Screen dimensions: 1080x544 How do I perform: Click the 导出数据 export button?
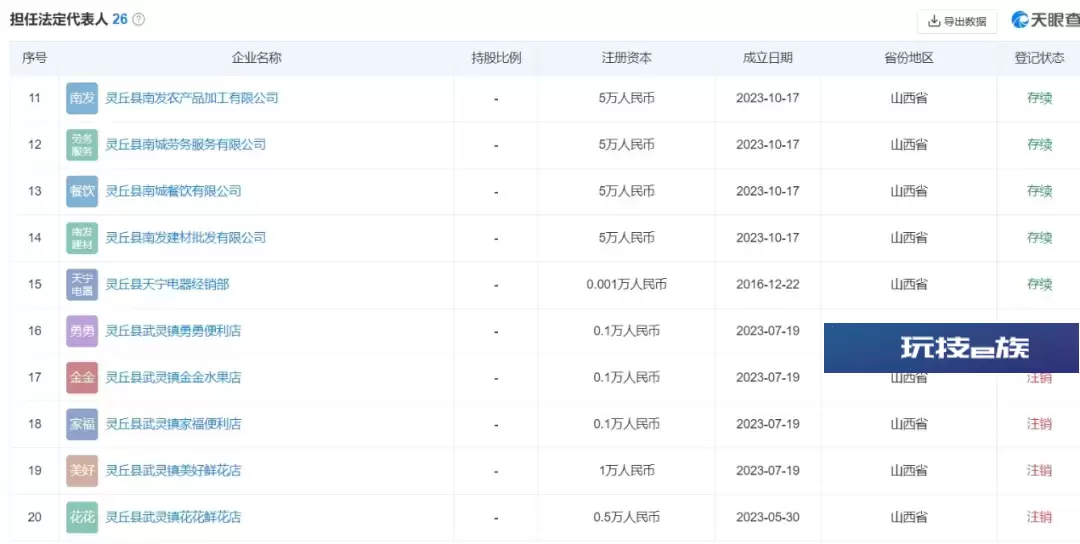957,21
